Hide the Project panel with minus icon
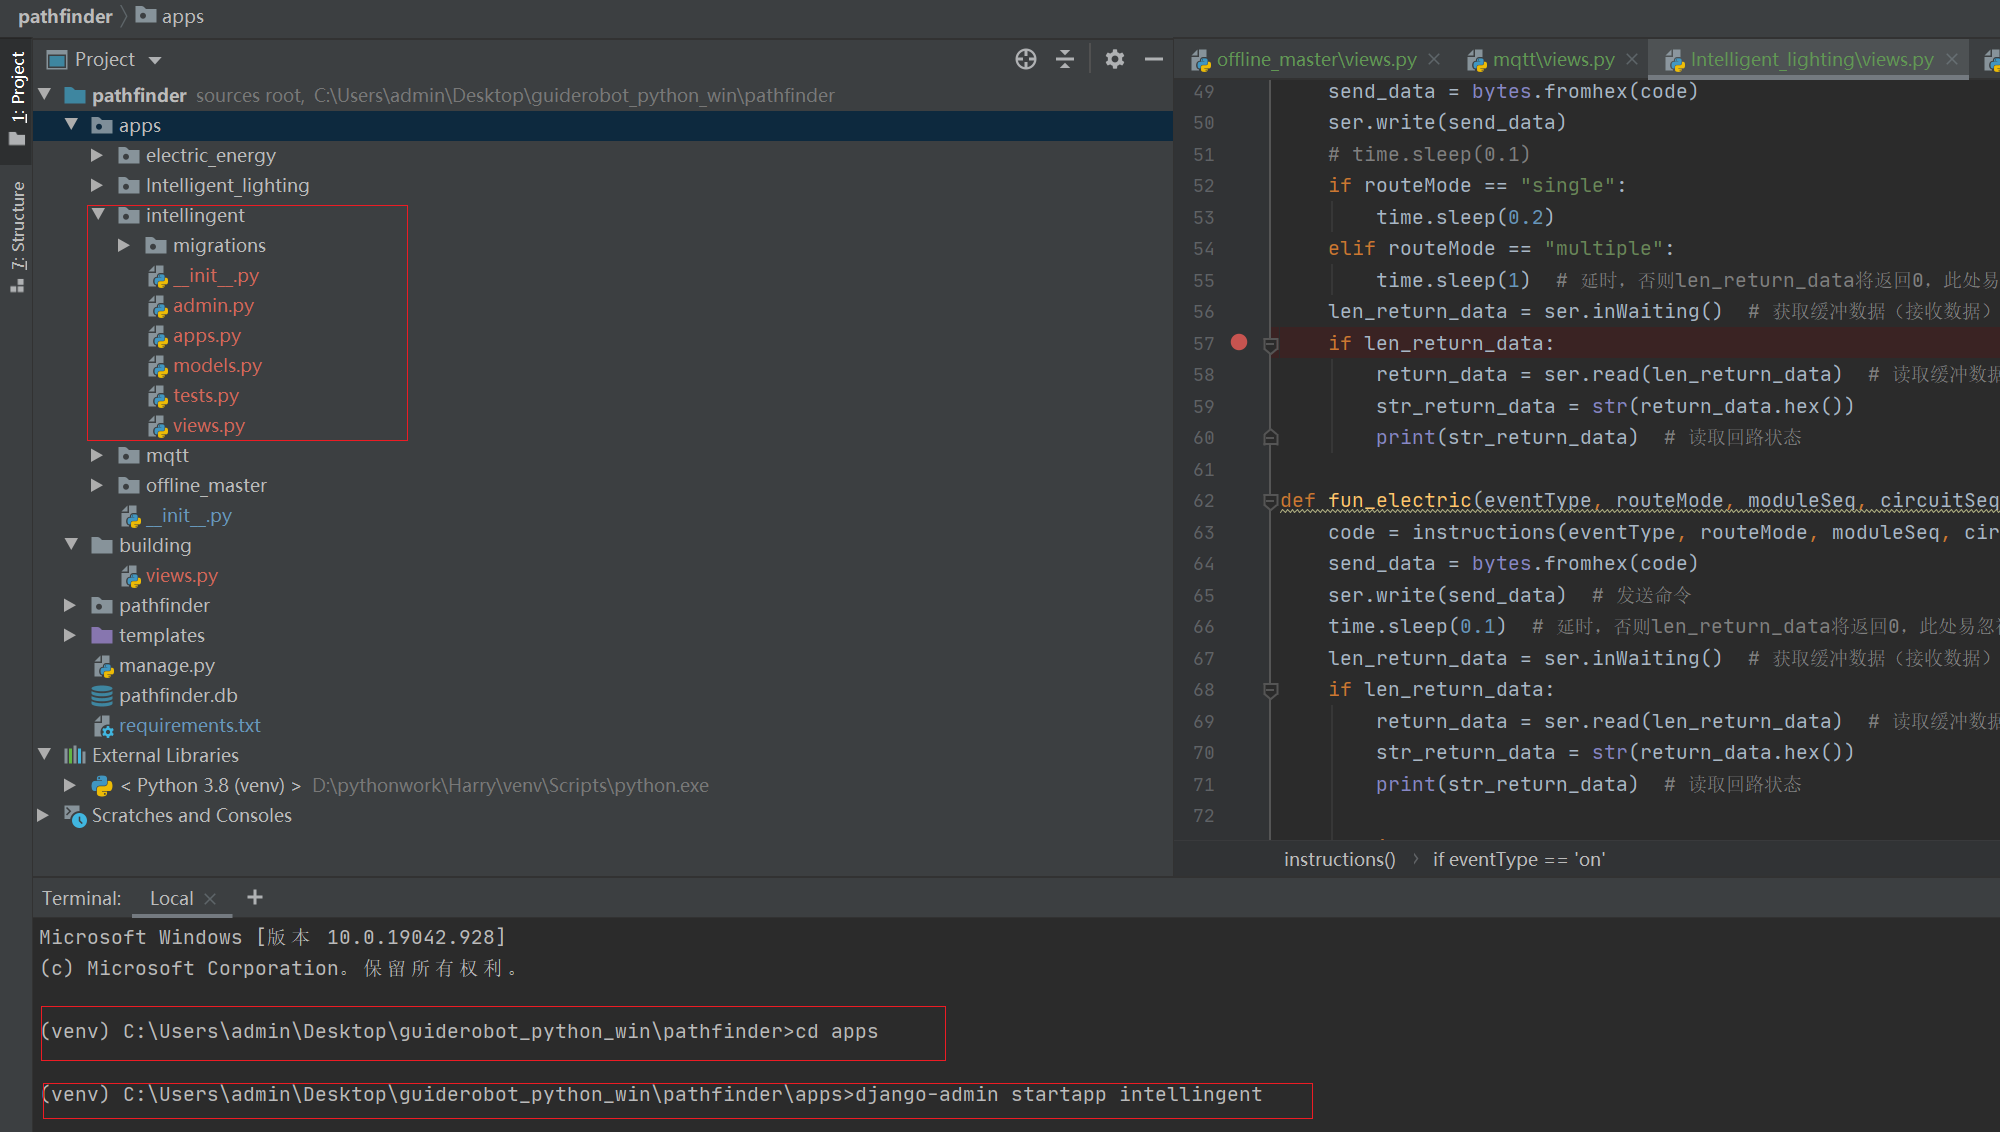Image resolution: width=2000 pixels, height=1132 pixels. click(1153, 60)
